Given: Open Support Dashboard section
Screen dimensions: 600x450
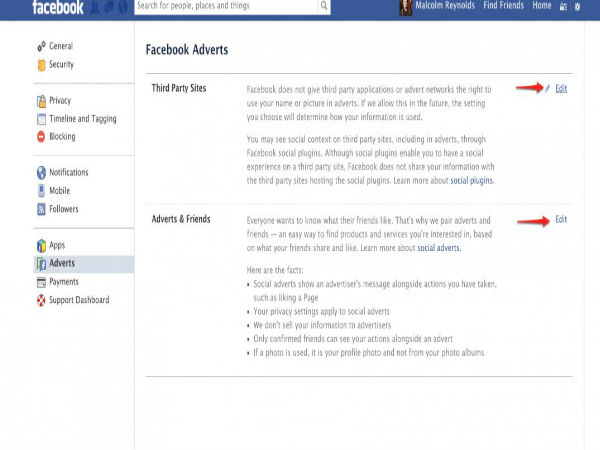Looking at the screenshot, I should click(79, 300).
